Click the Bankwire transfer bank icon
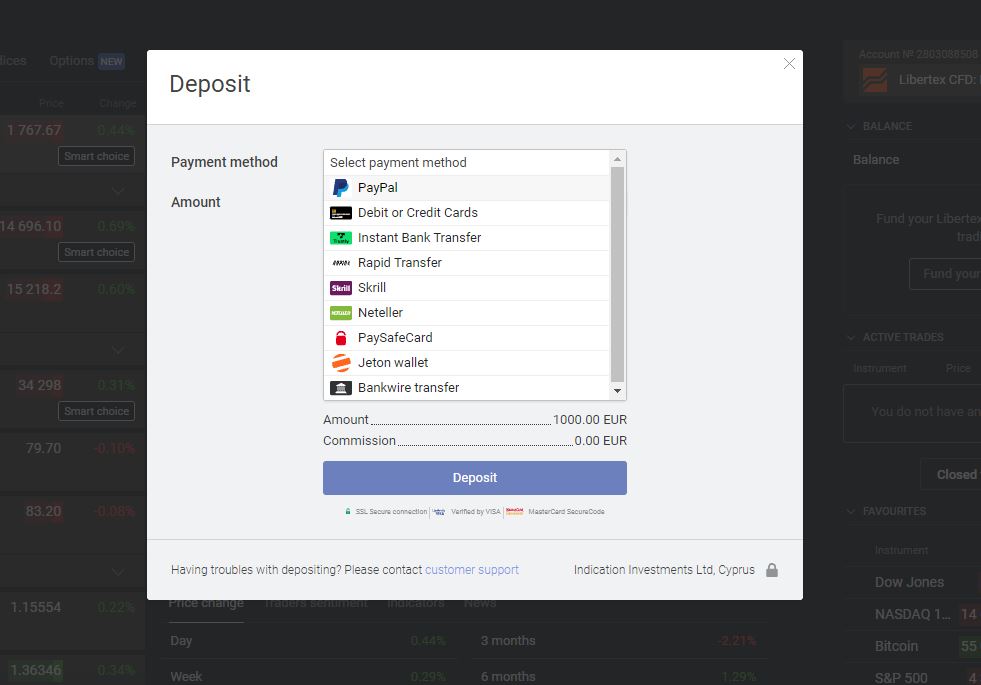 (x=340, y=388)
